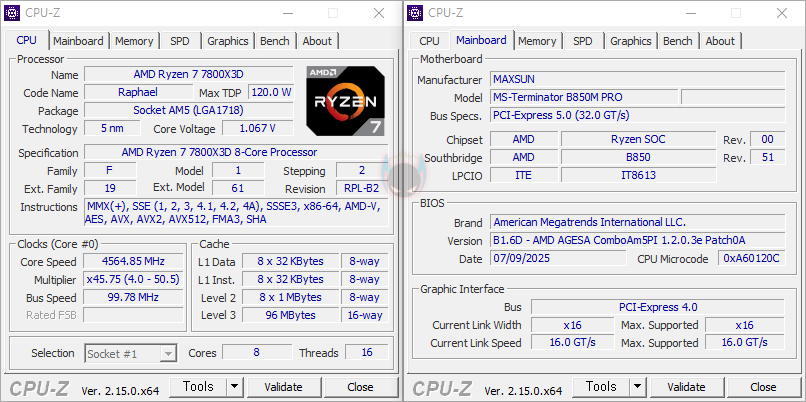Image resolution: width=806 pixels, height=402 pixels.
Task: Click the CPU-Z app icon in right window title bar
Action: [415, 13]
